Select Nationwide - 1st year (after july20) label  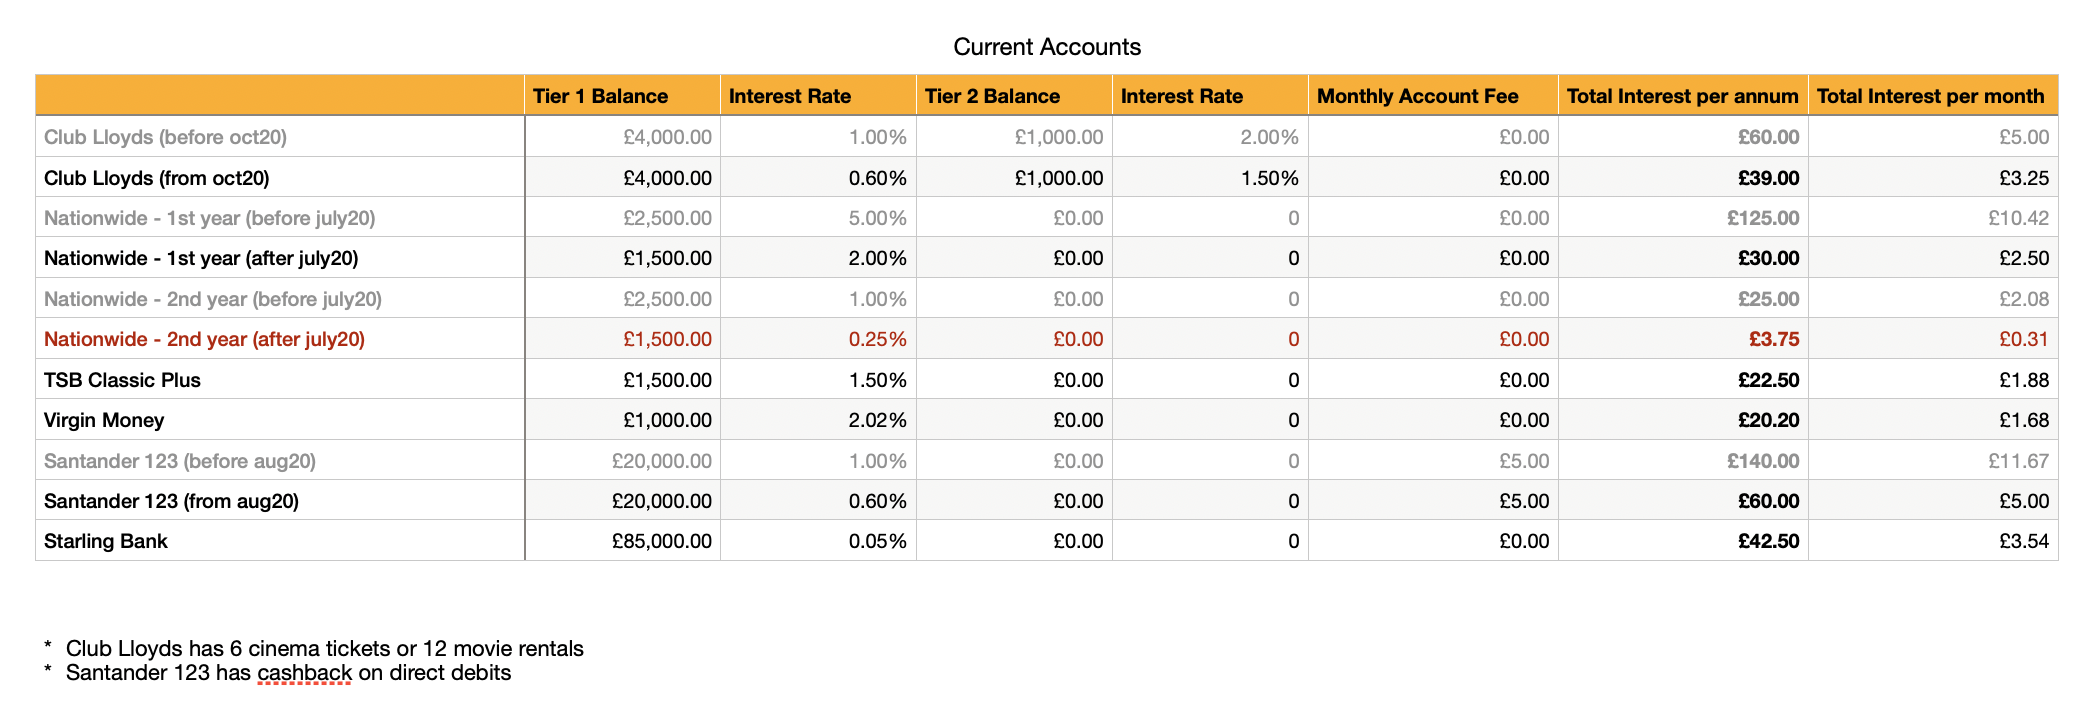[x=201, y=258]
